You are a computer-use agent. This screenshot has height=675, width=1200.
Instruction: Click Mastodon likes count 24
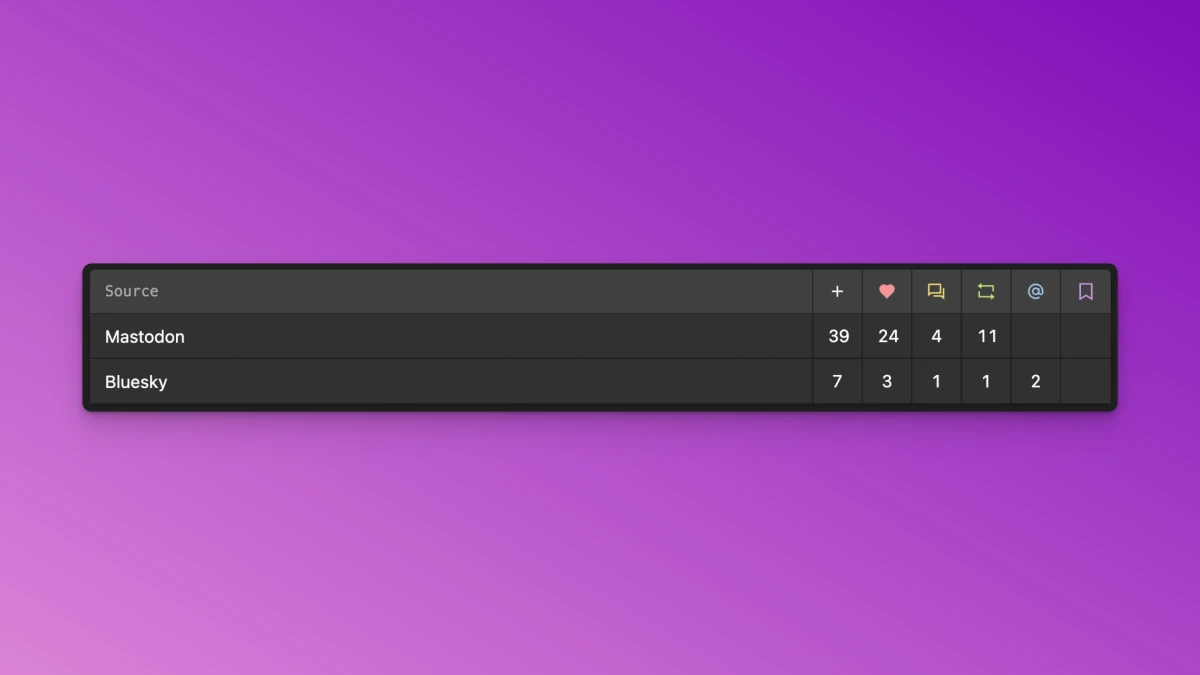click(x=888, y=337)
